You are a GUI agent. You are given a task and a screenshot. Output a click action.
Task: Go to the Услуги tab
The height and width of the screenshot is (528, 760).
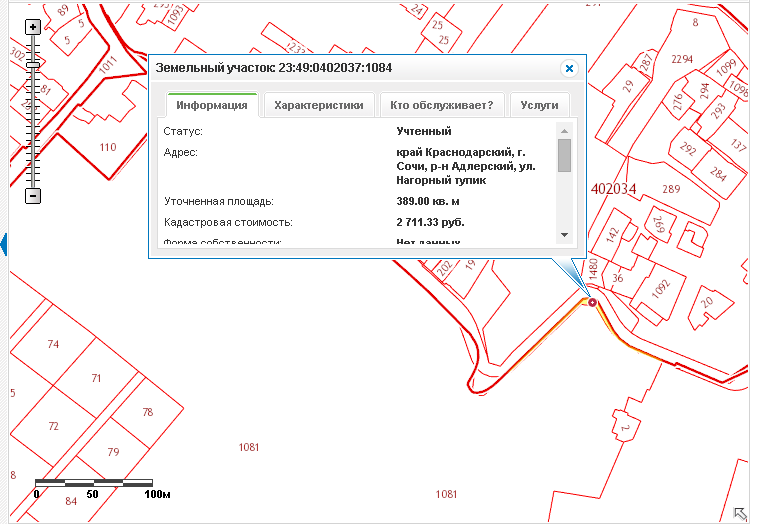coord(540,105)
